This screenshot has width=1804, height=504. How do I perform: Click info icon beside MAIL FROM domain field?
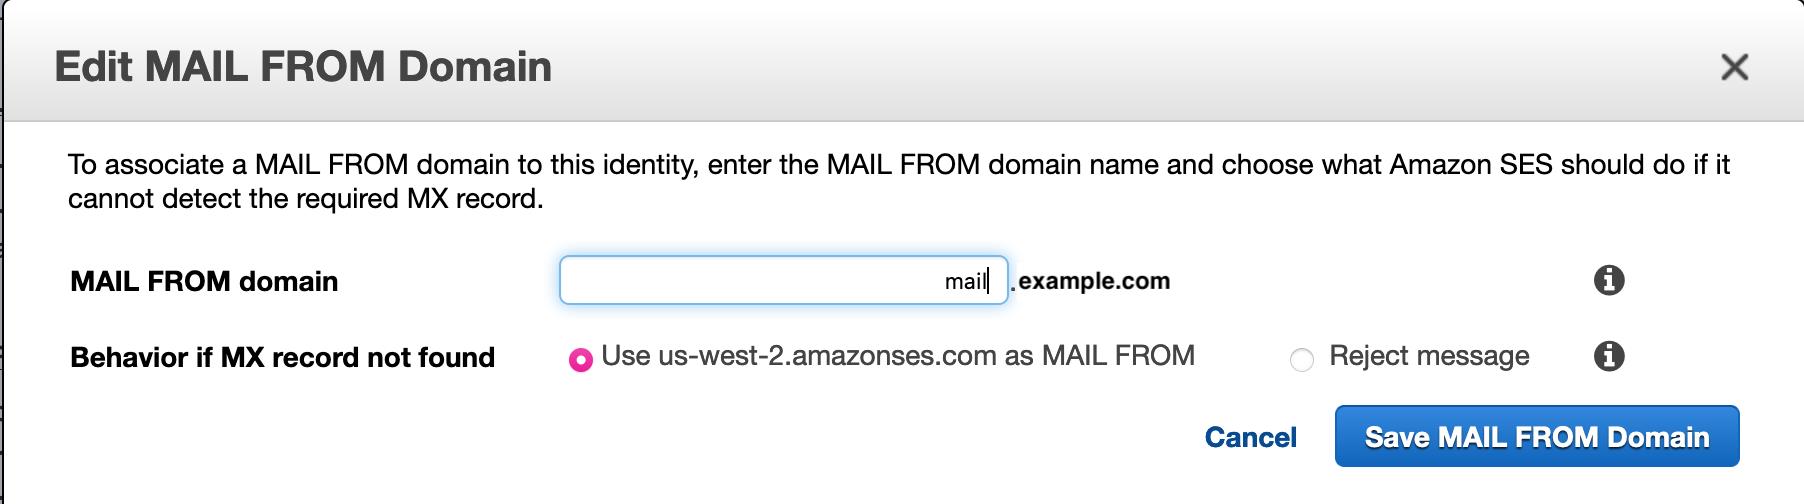coord(1608,280)
